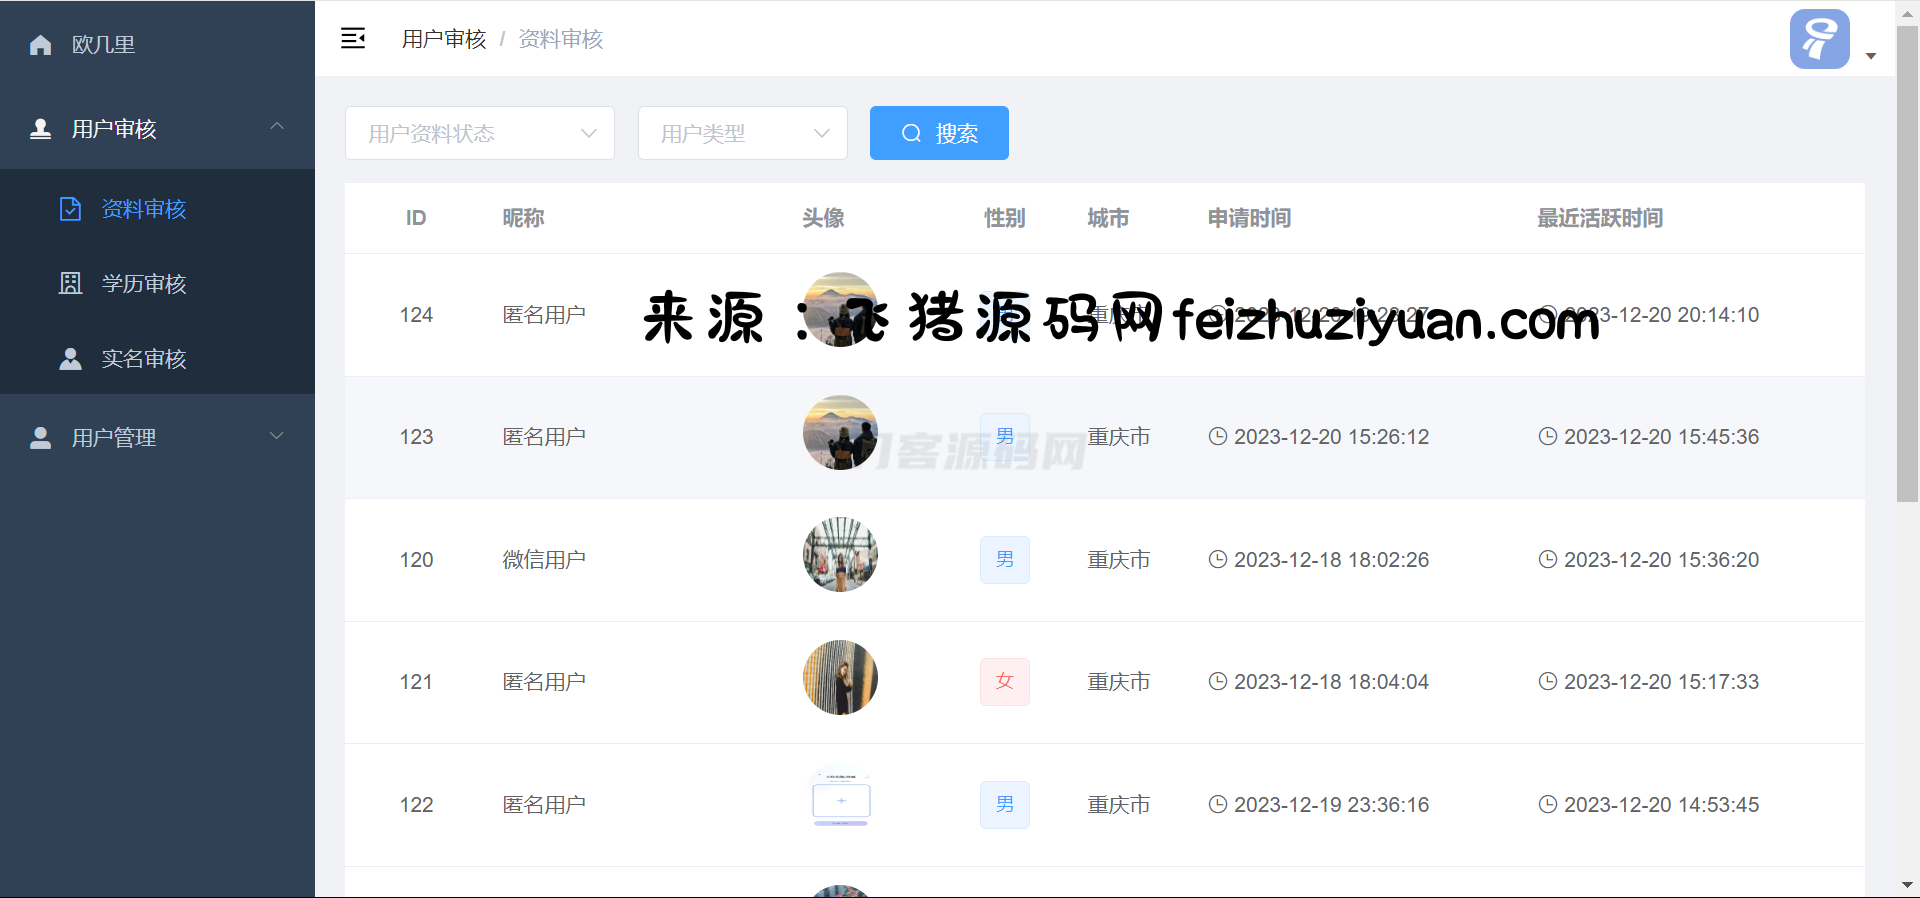Go to 学历审核 menu item
Image resolution: width=1920 pixels, height=898 pixels.
click(x=144, y=284)
